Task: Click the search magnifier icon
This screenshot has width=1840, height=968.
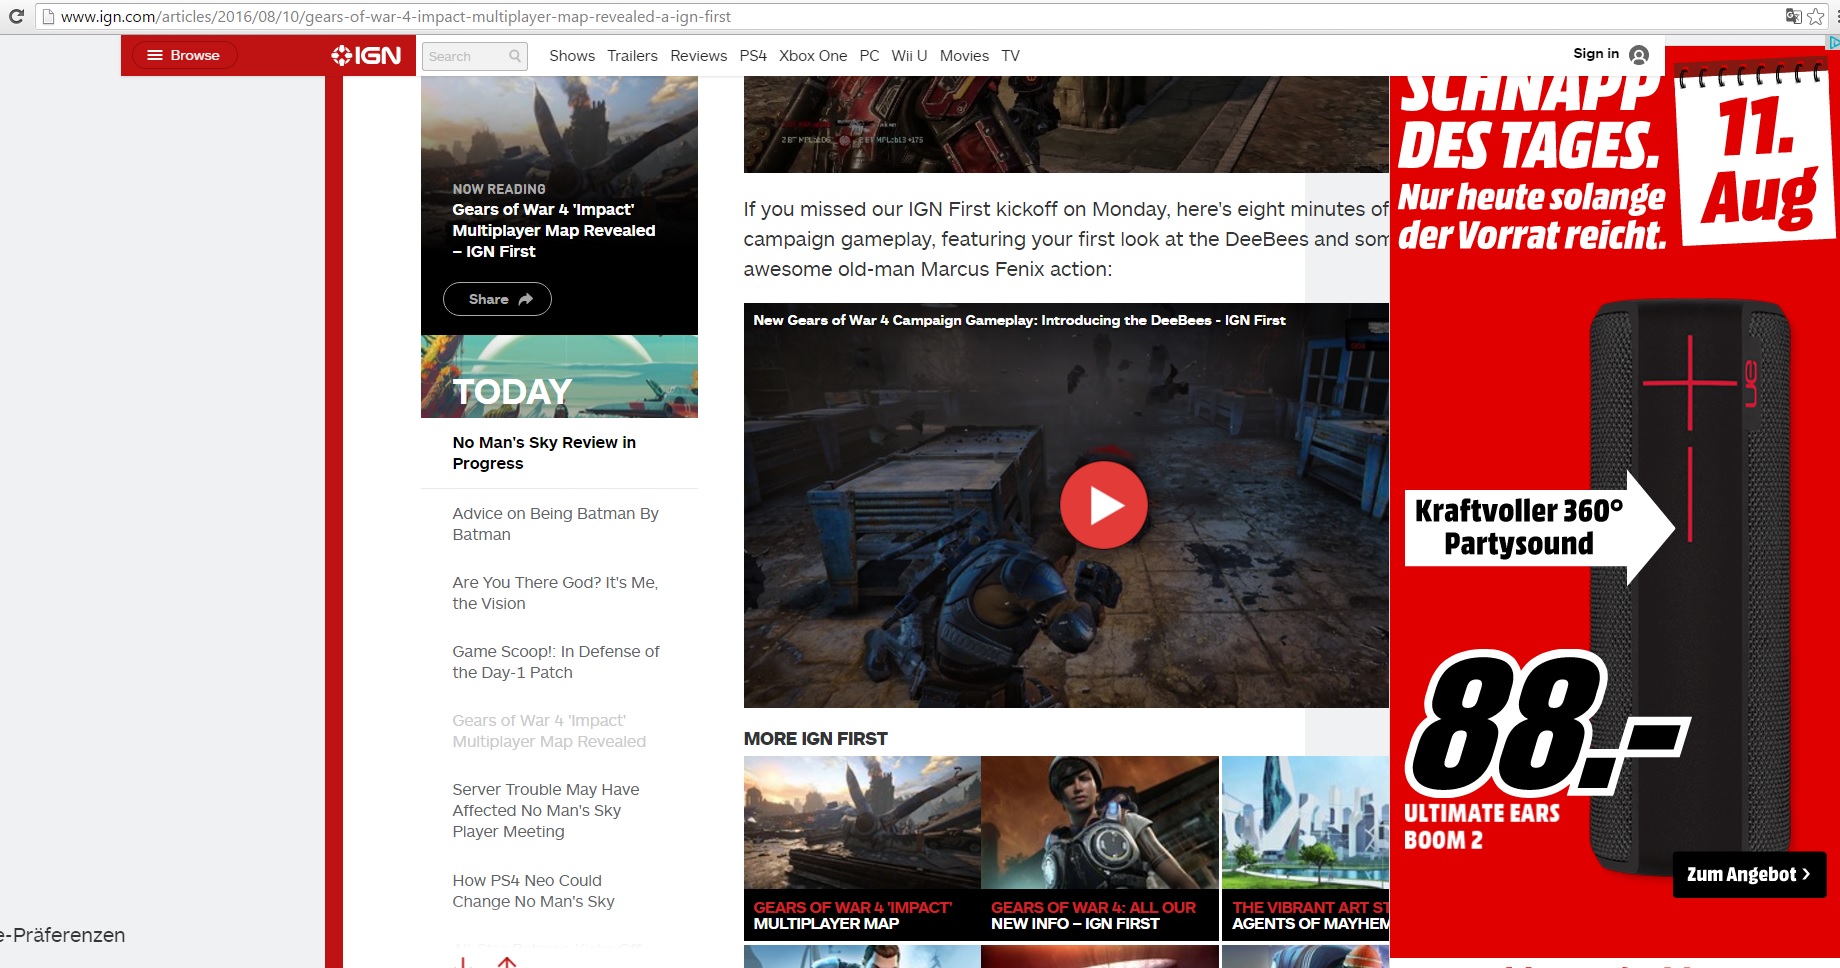Action: 515,56
